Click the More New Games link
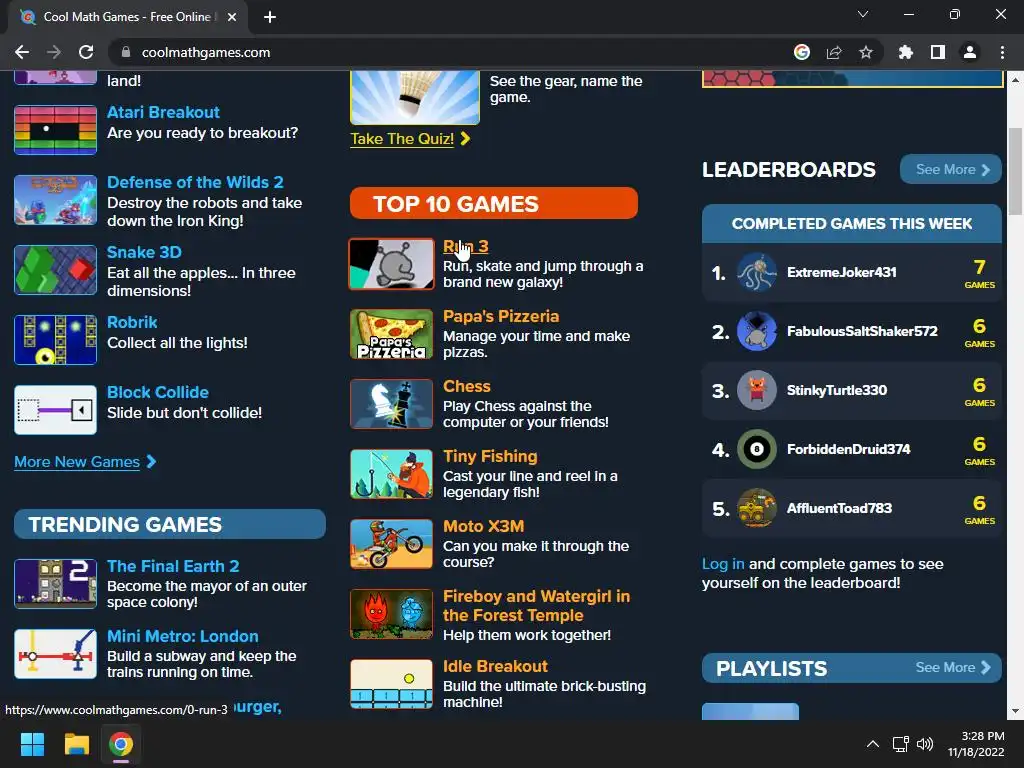This screenshot has width=1024, height=768. click(85, 462)
